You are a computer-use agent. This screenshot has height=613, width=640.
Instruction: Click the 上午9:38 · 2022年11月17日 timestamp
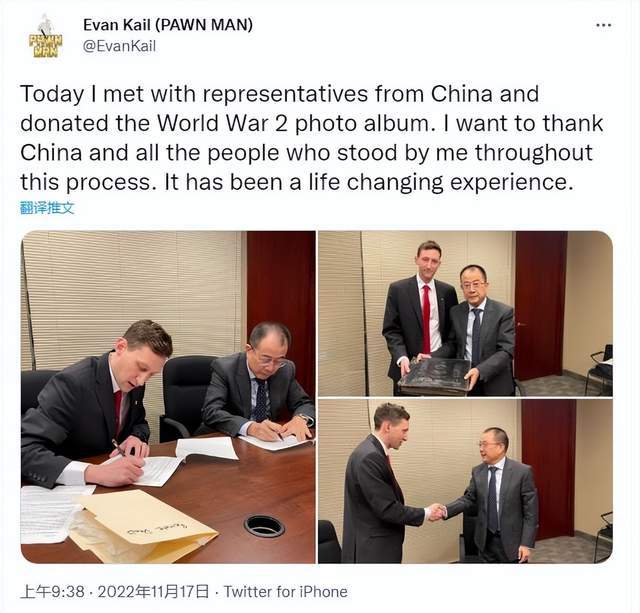click(x=114, y=591)
